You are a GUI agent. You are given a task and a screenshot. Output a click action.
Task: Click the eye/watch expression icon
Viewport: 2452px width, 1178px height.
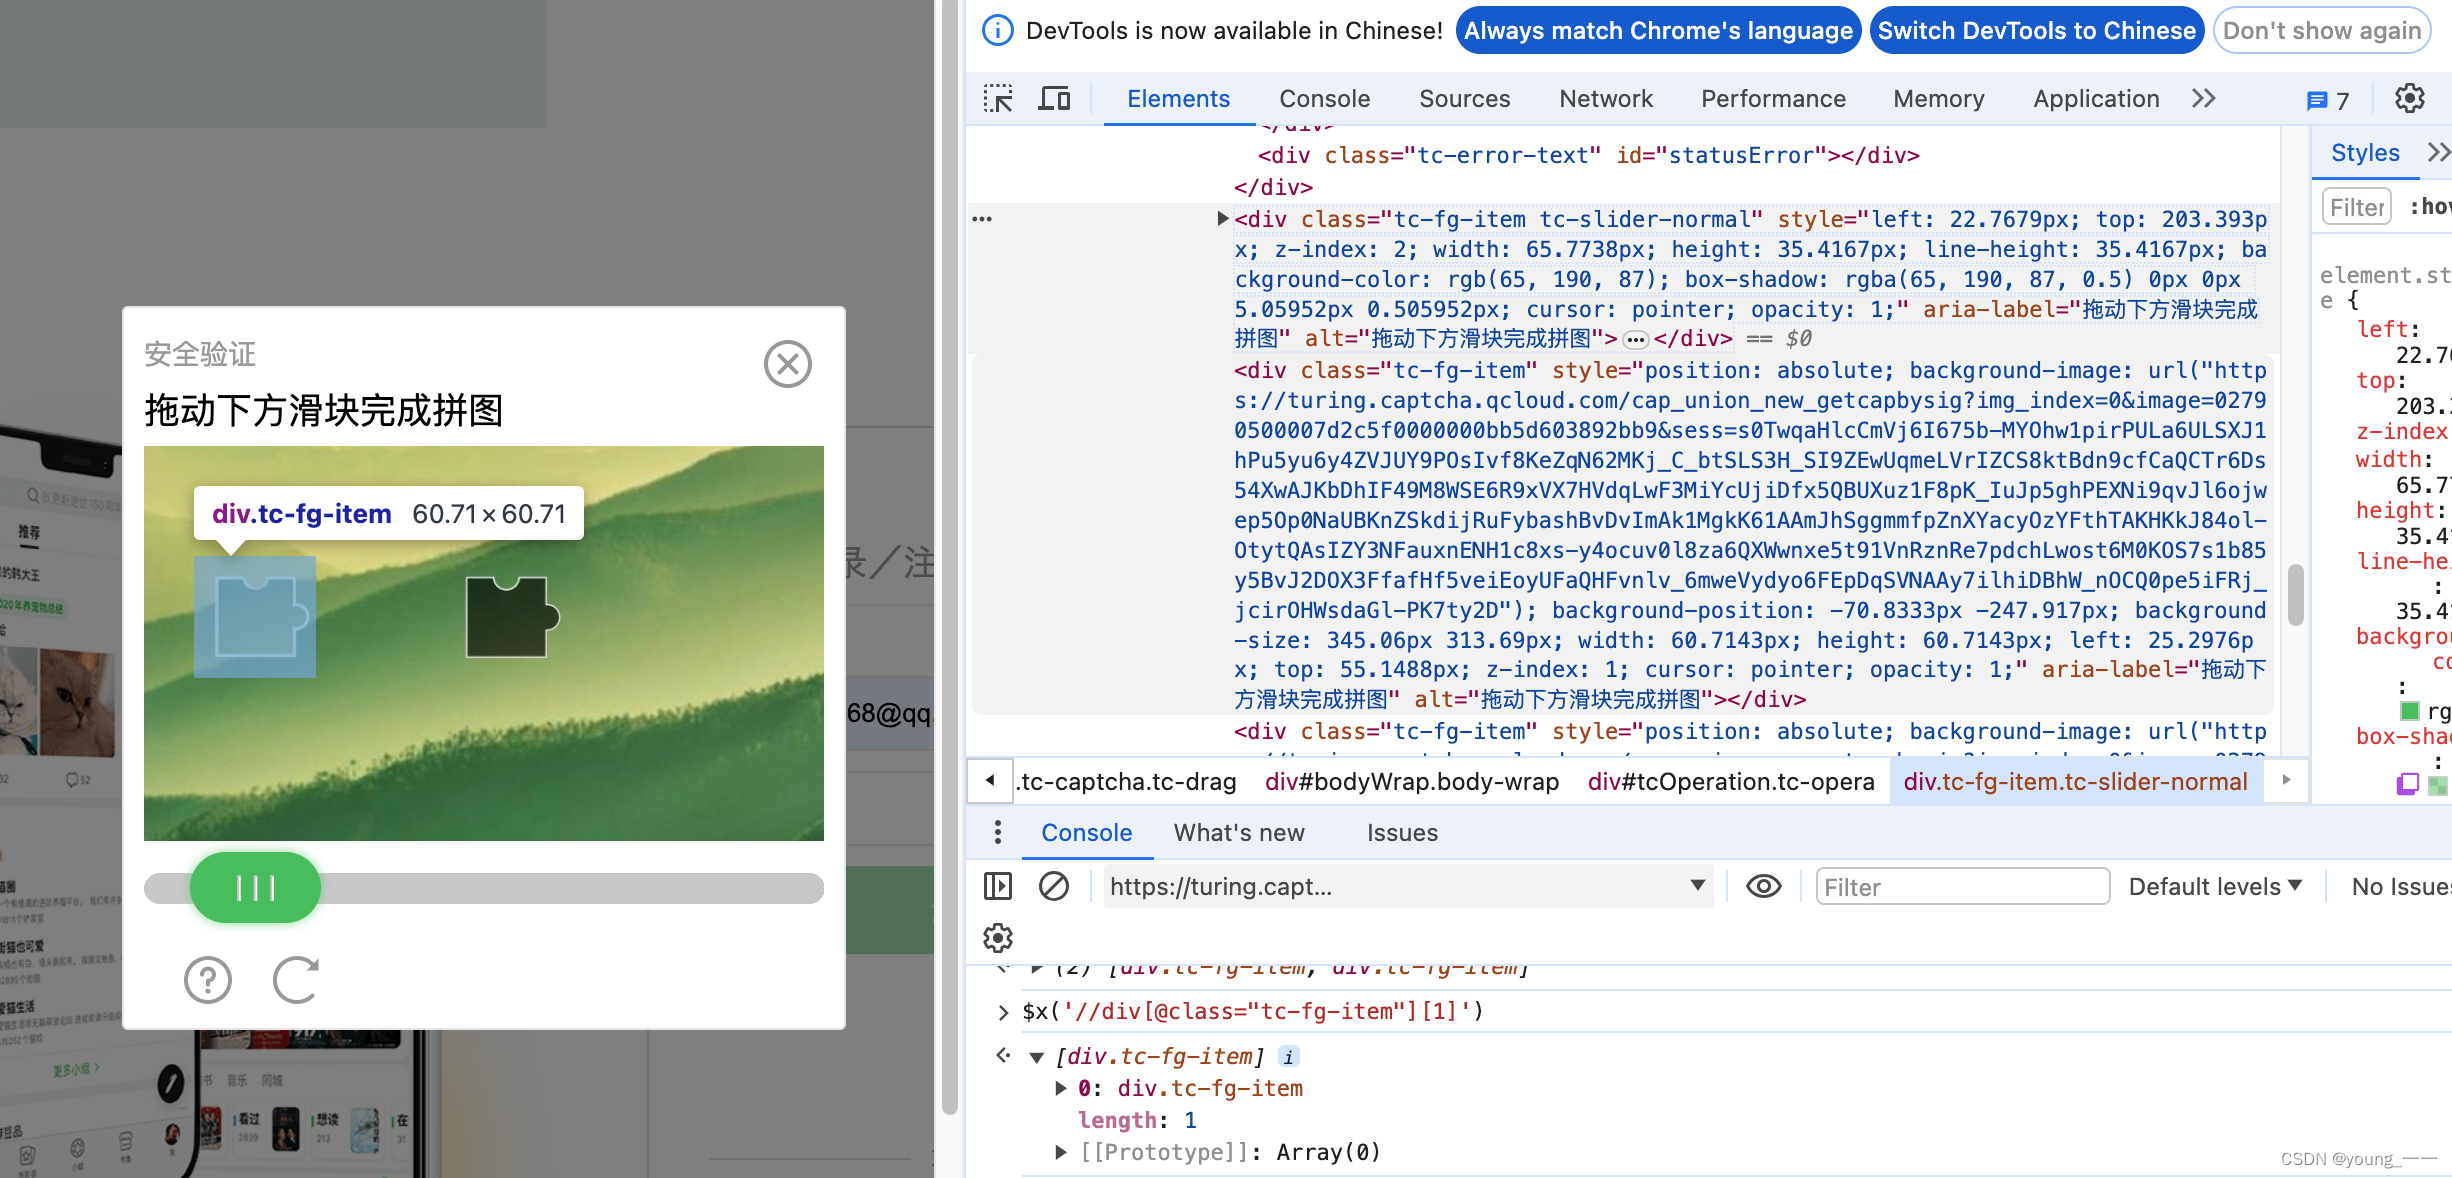[1761, 887]
